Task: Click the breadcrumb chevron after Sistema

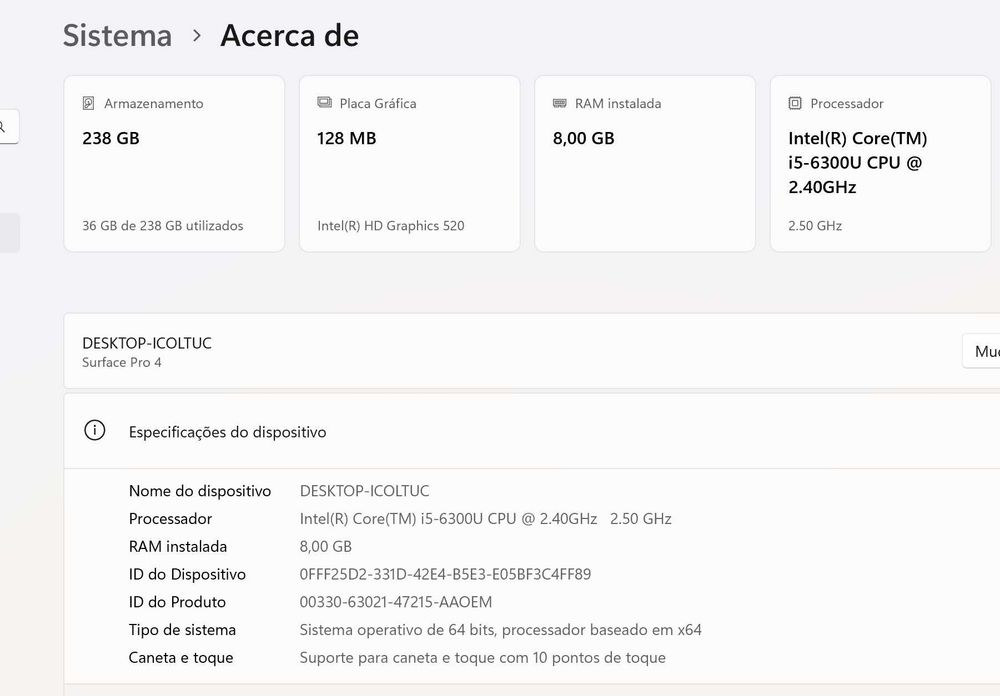Action: [x=197, y=36]
